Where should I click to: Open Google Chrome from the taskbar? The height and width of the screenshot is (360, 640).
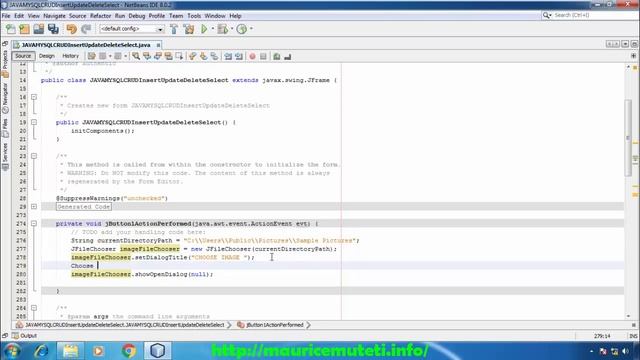point(128,351)
